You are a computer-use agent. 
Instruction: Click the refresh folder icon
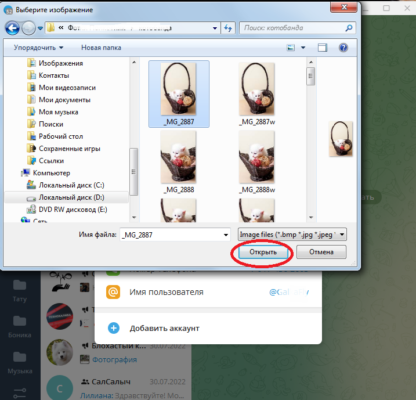pyautogui.click(x=228, y=28)
